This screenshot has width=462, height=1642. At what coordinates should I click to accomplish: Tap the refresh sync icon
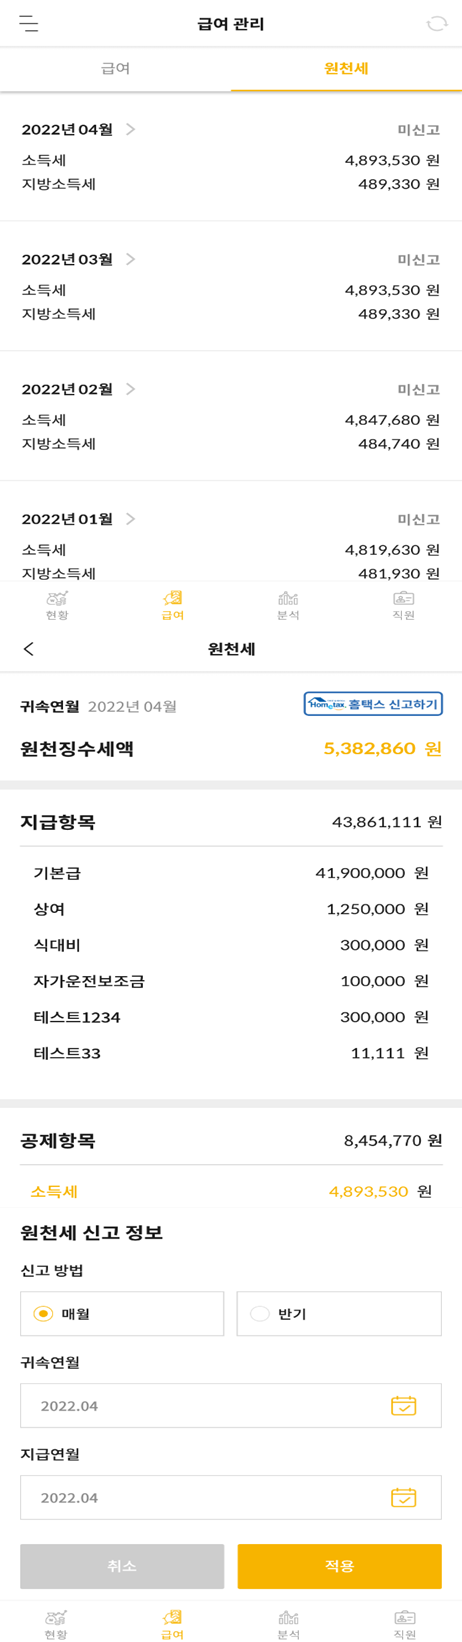coord(437,23)
